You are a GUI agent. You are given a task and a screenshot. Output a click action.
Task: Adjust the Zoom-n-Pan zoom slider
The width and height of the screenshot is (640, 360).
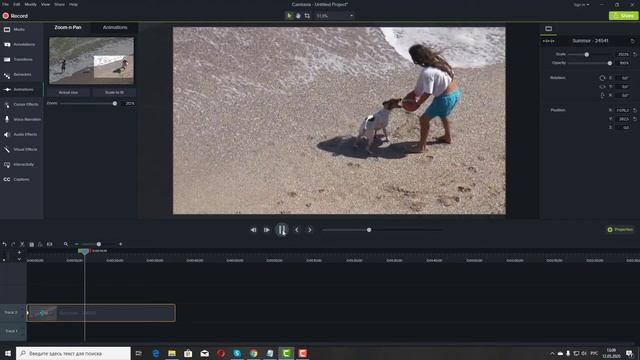click(115, 104)
